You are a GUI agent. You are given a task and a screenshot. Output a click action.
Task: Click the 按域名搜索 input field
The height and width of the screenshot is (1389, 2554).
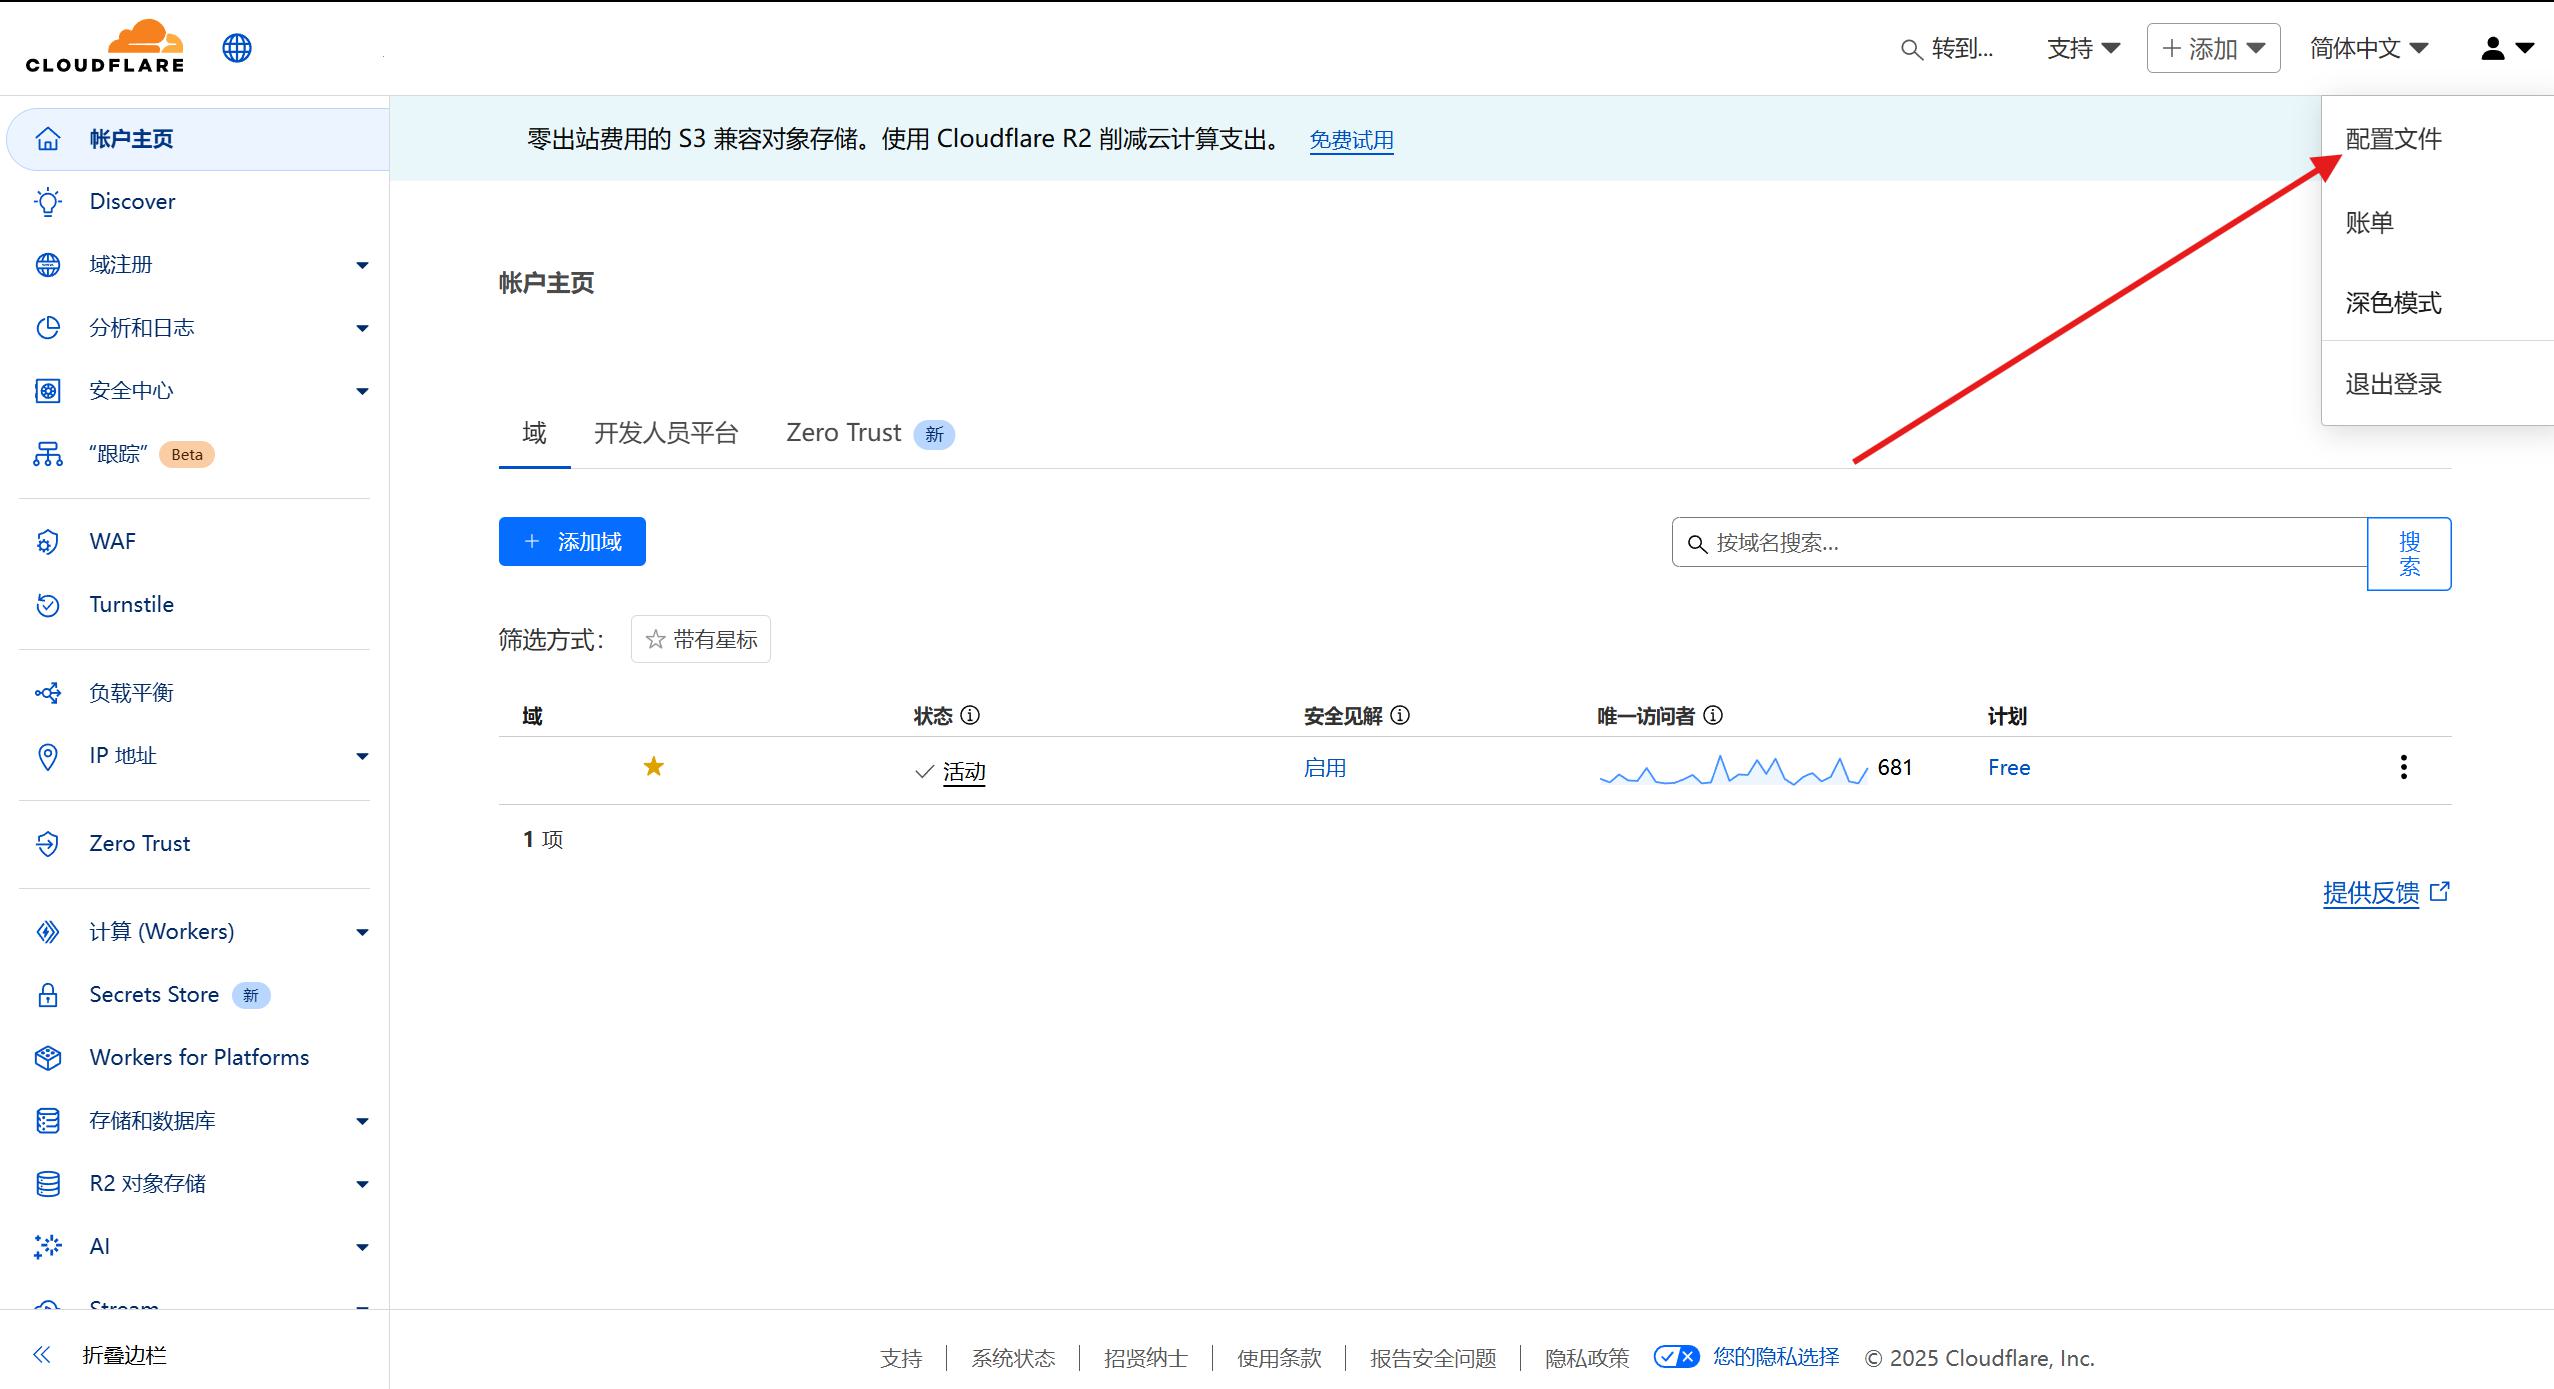coord(2020,542)
